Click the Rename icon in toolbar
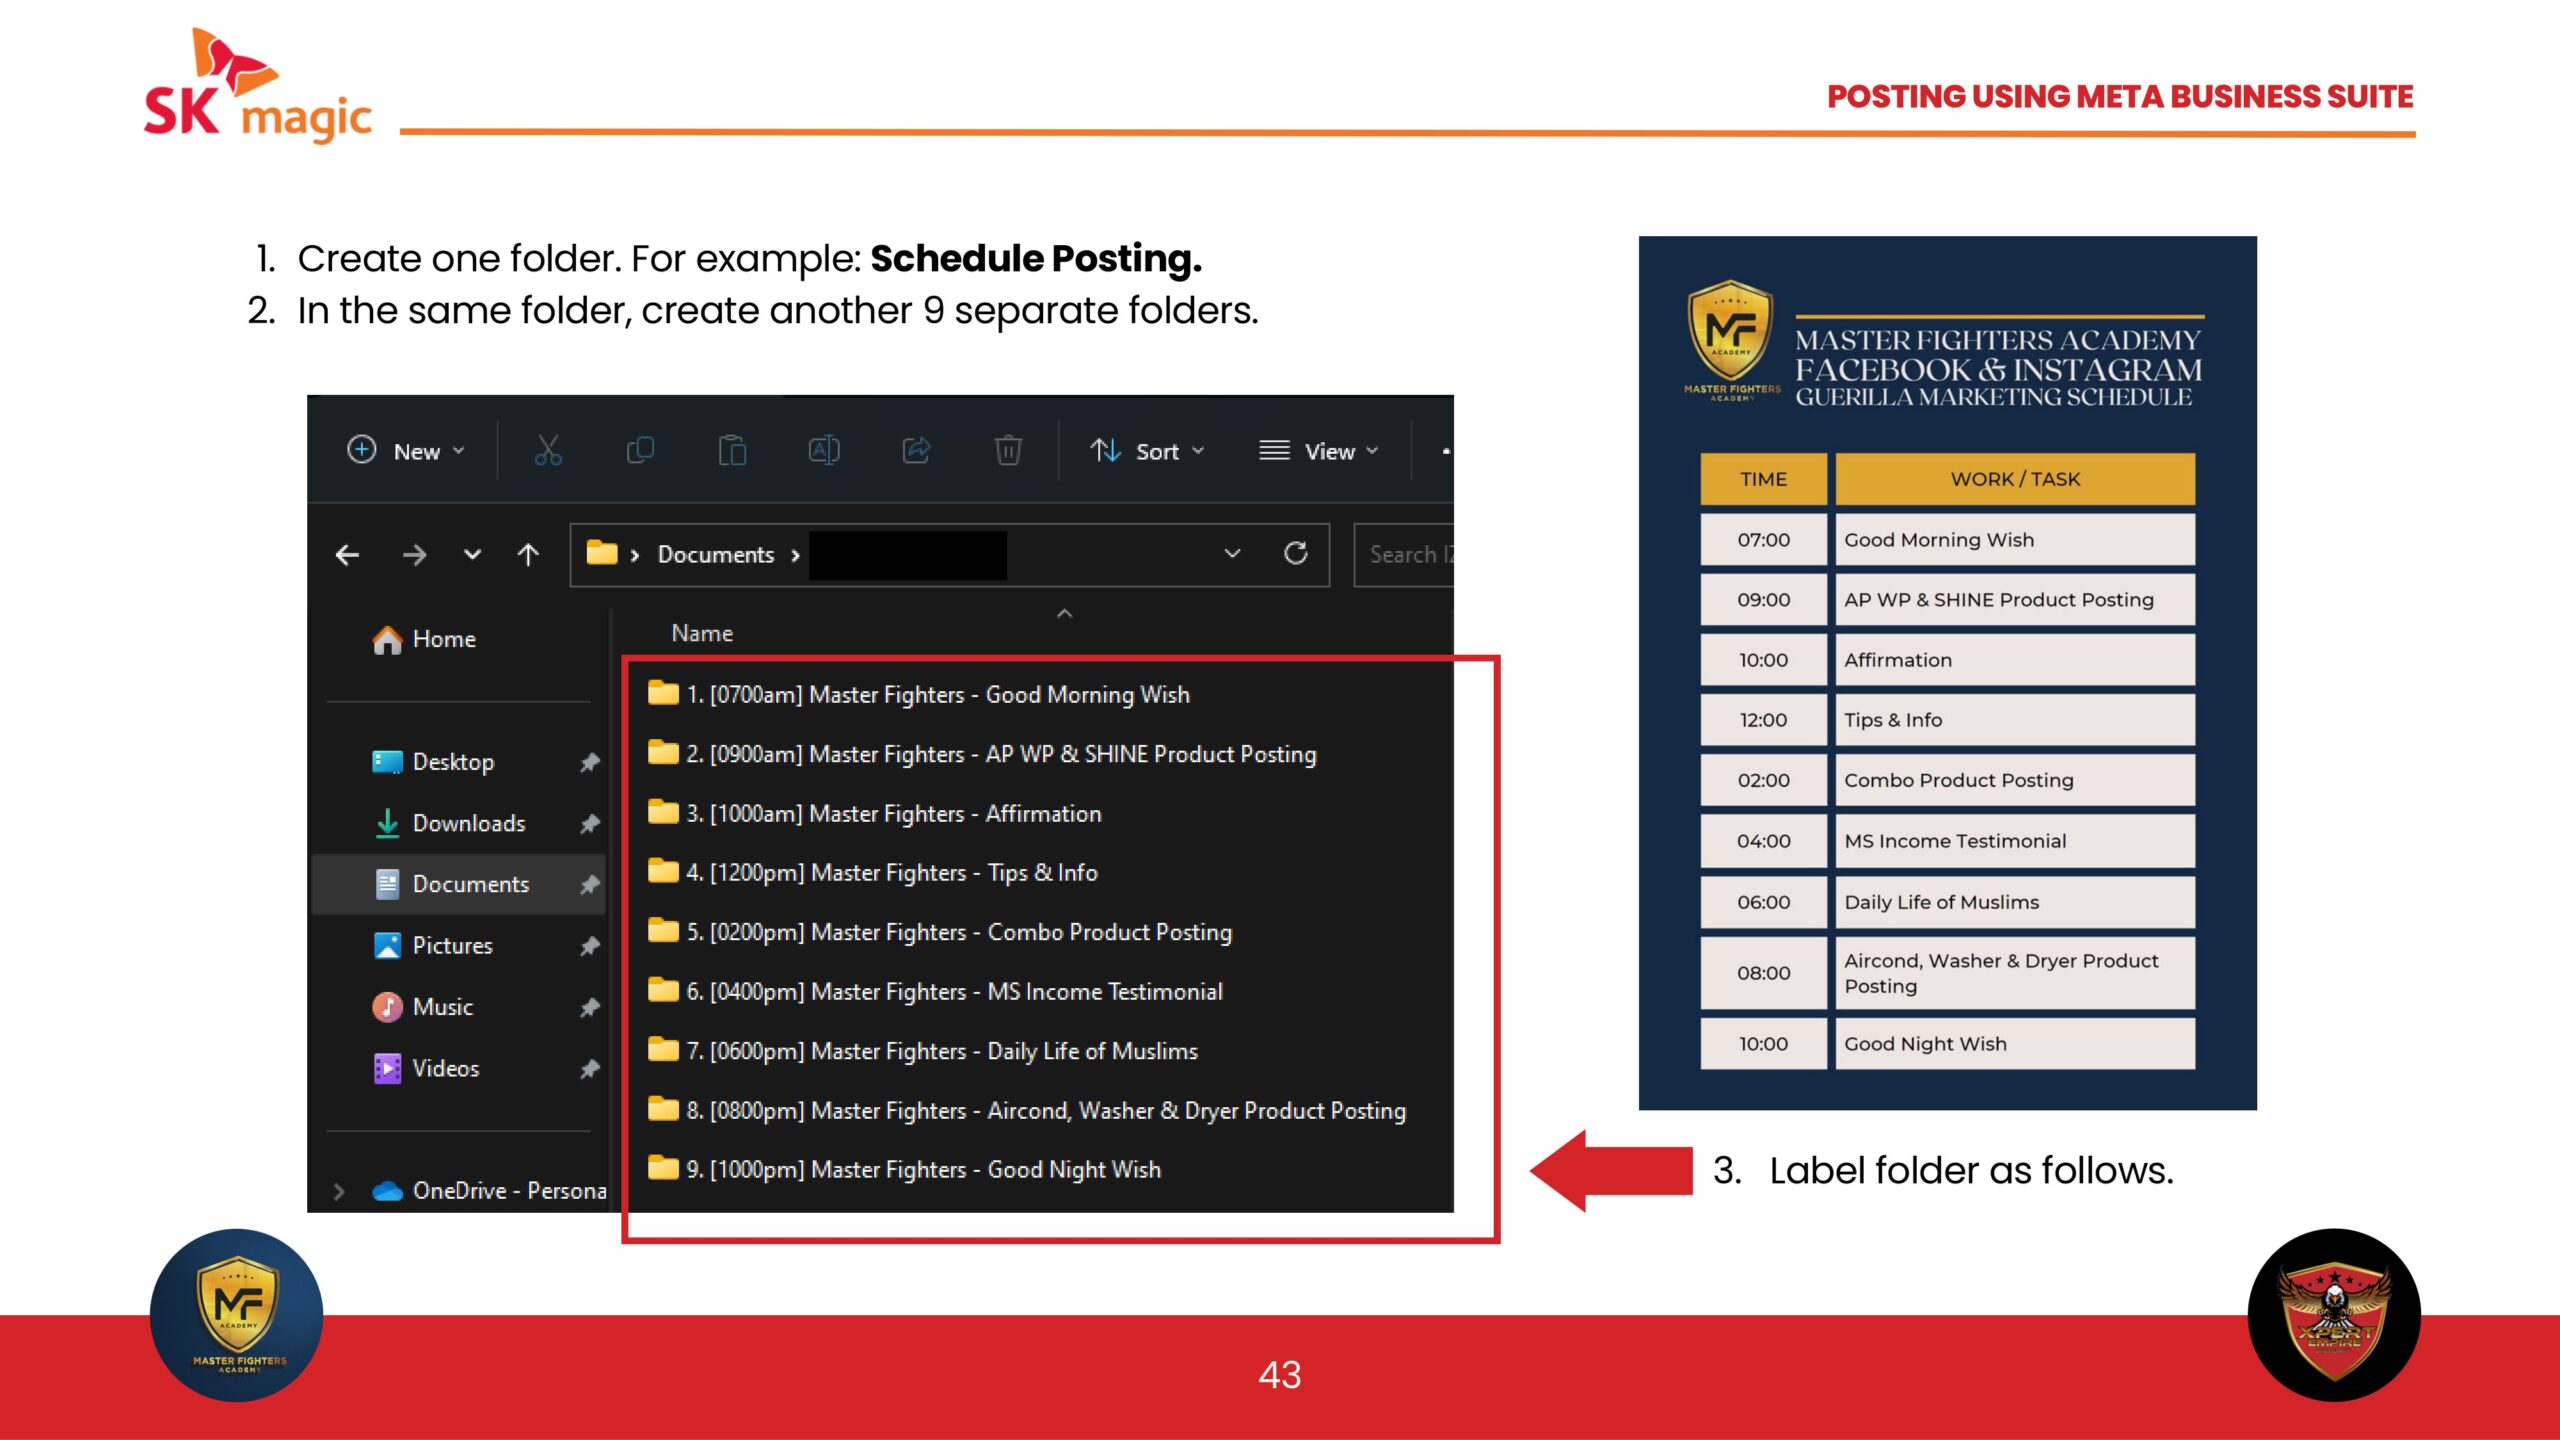This screenshot has width=2560, height=1440. pos(824,451)
